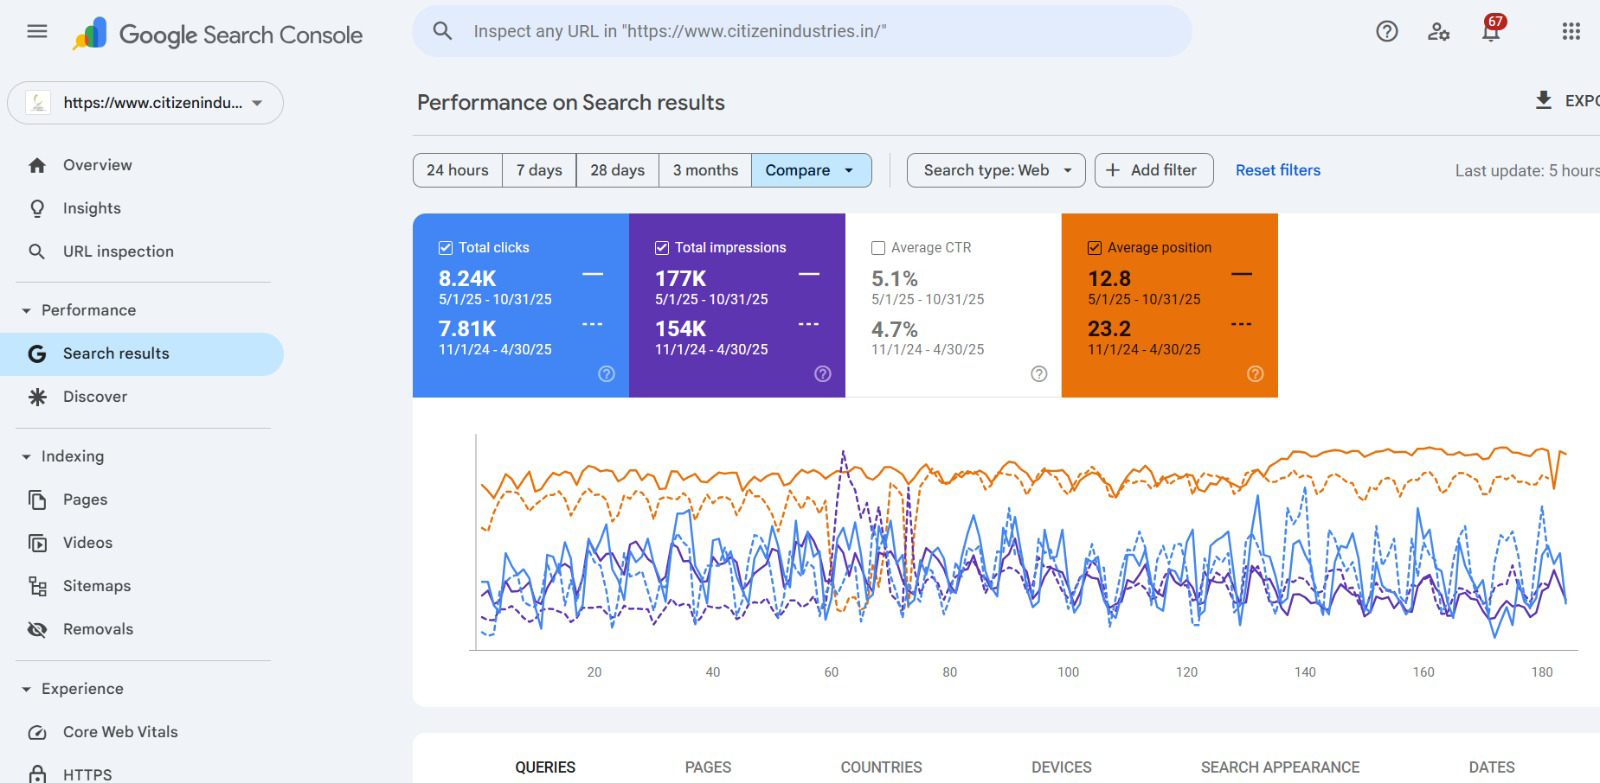Open help tooltip on Average position card
Image resolution: width=1600 pixels, height=783 pixels.
(1255, 374)
